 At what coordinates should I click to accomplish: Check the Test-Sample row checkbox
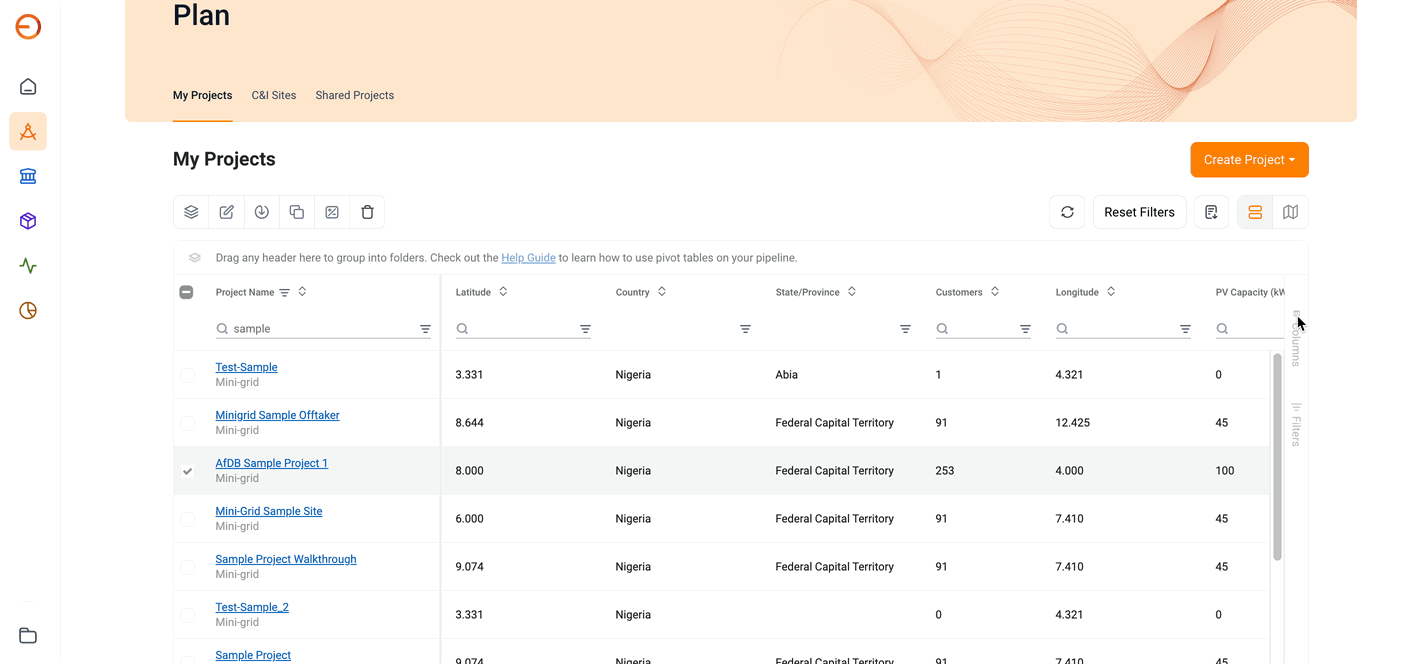[187, 375]
